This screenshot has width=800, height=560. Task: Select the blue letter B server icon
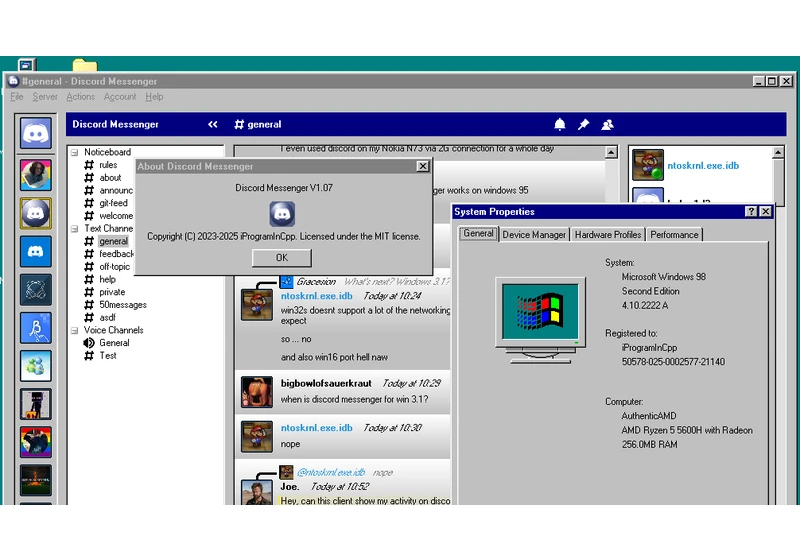(36, 328)
